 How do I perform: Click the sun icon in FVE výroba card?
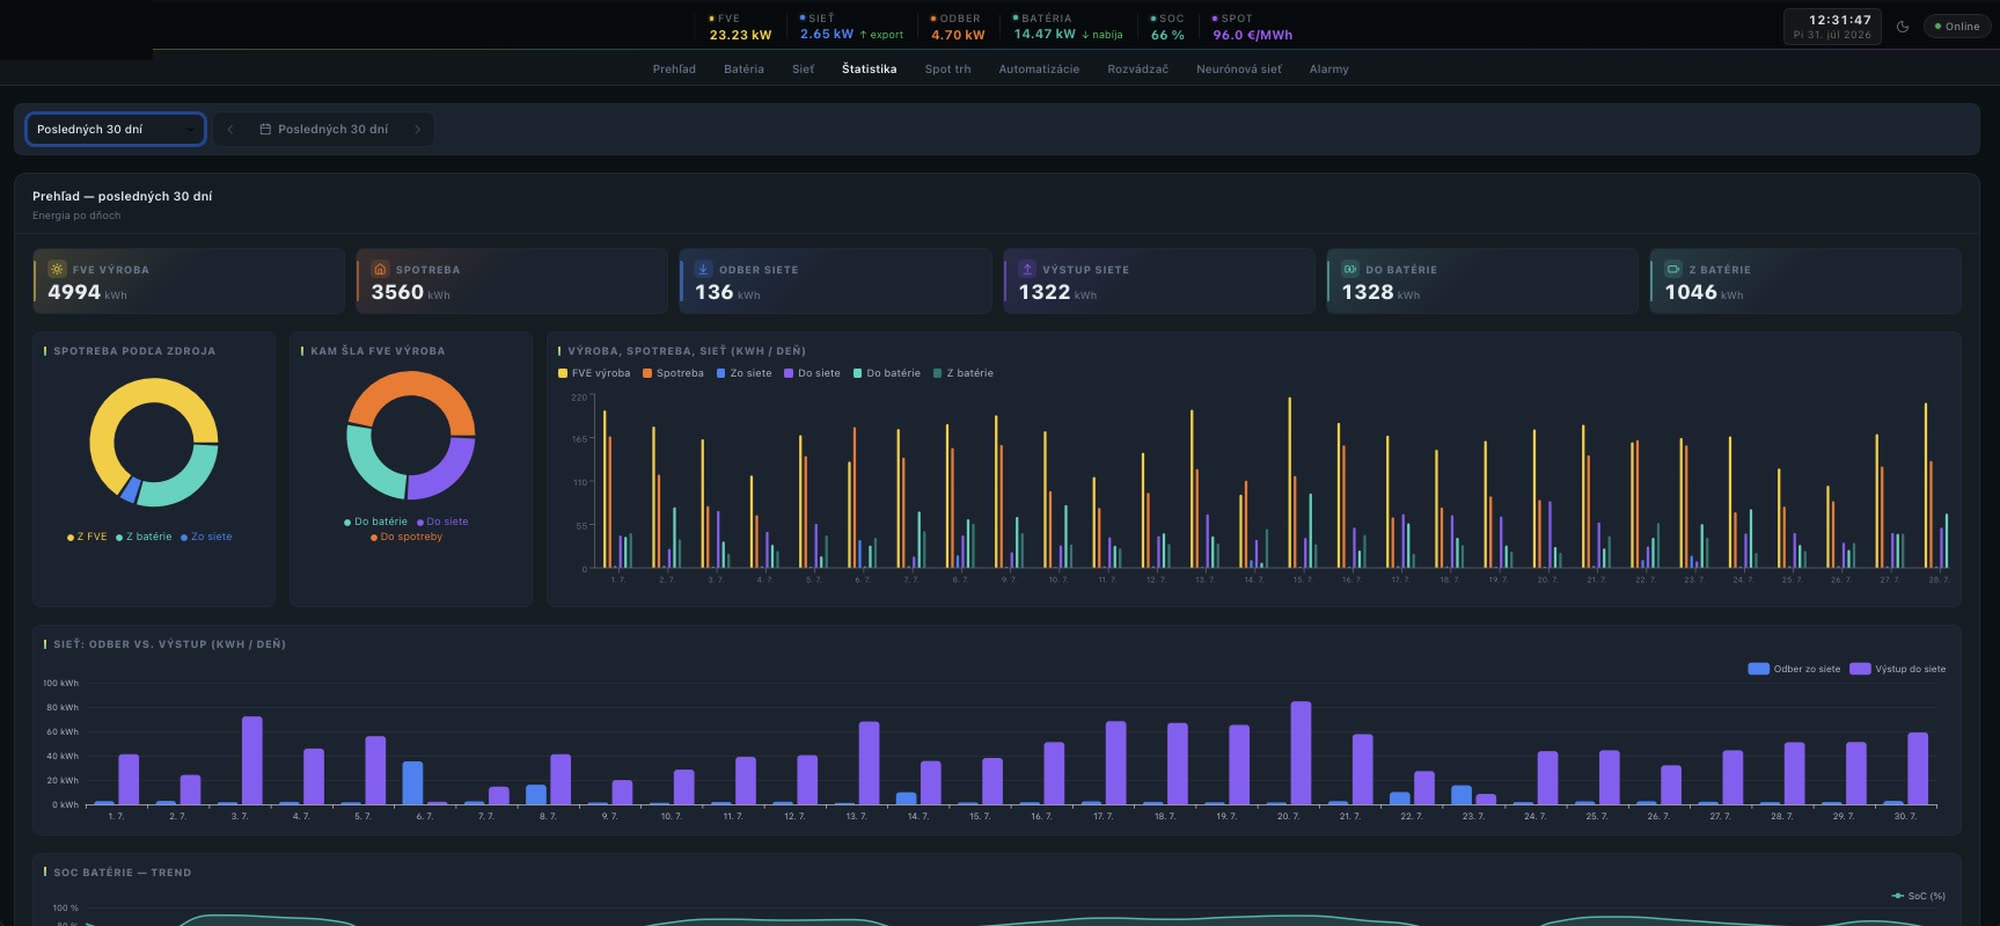pyautogui.click(x=57, y=269)
